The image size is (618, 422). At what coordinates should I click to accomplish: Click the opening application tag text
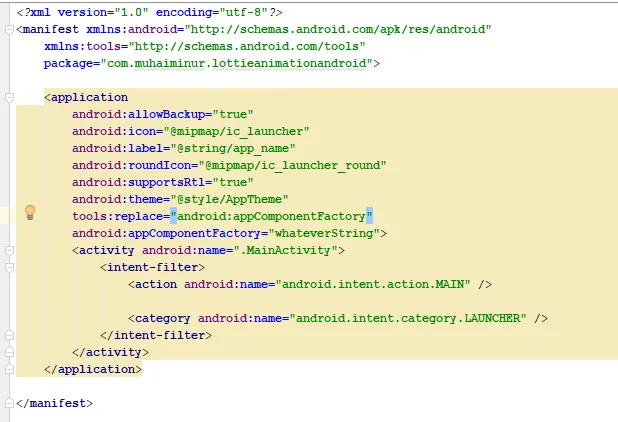tap(86, 97)
